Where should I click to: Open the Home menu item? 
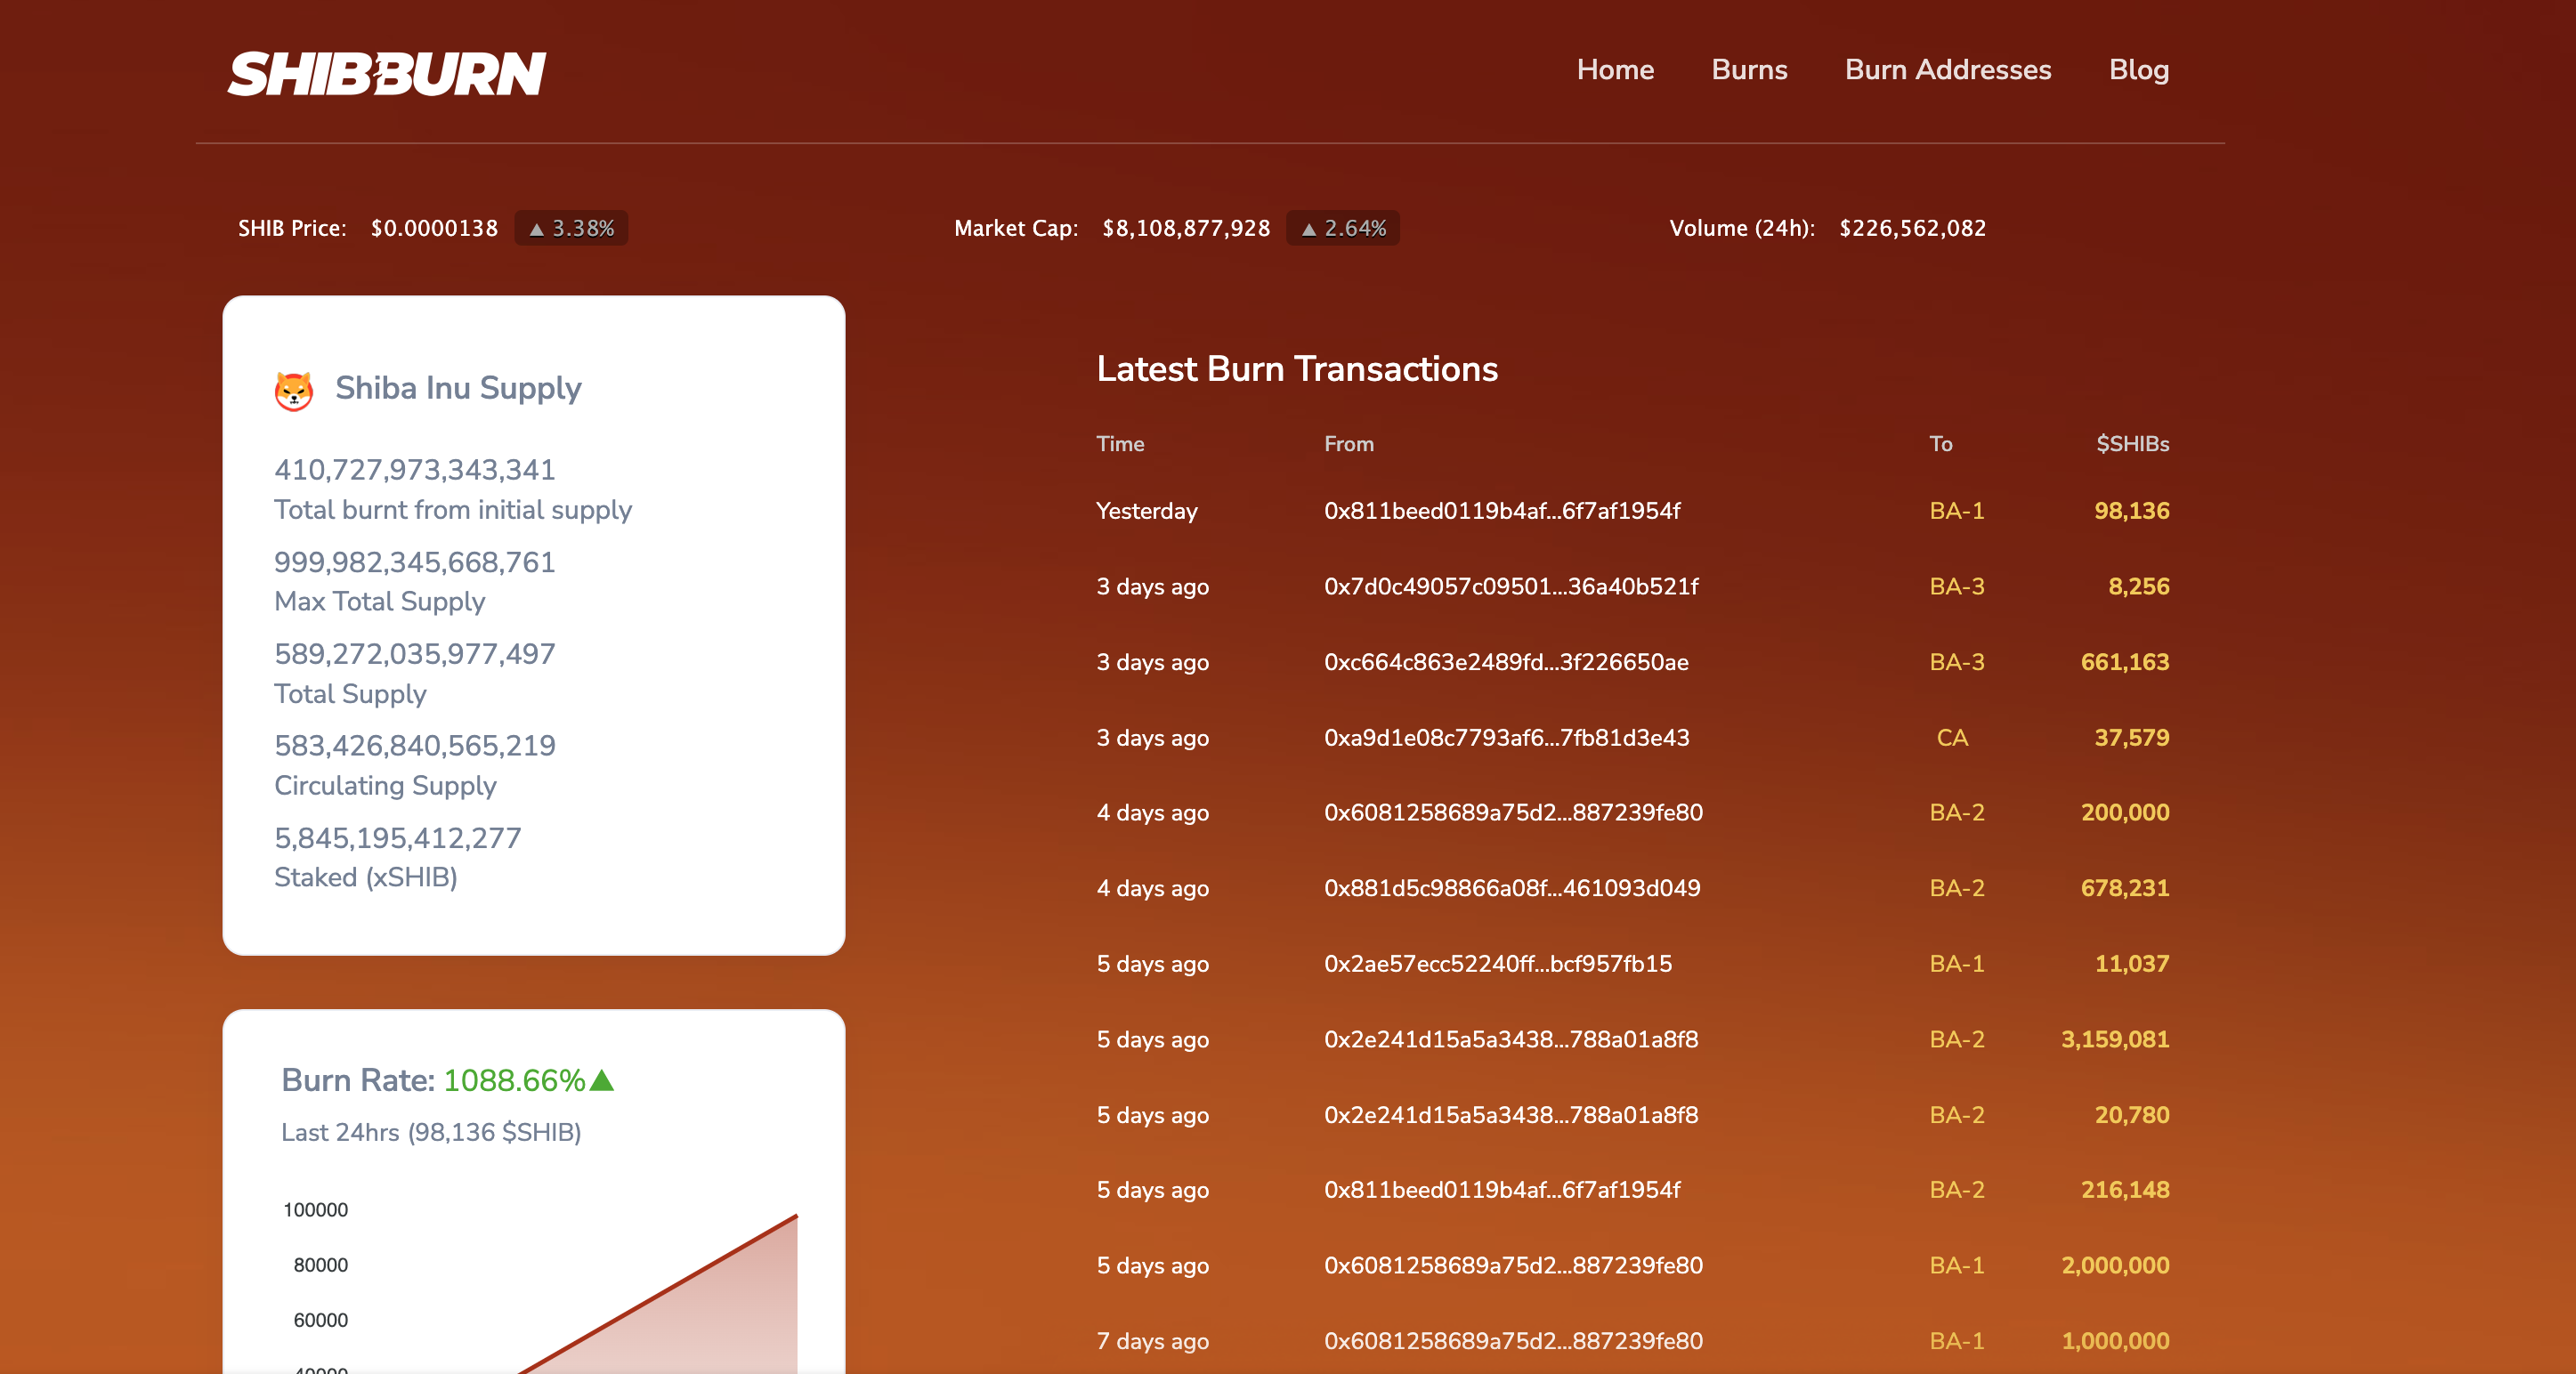1614,69
